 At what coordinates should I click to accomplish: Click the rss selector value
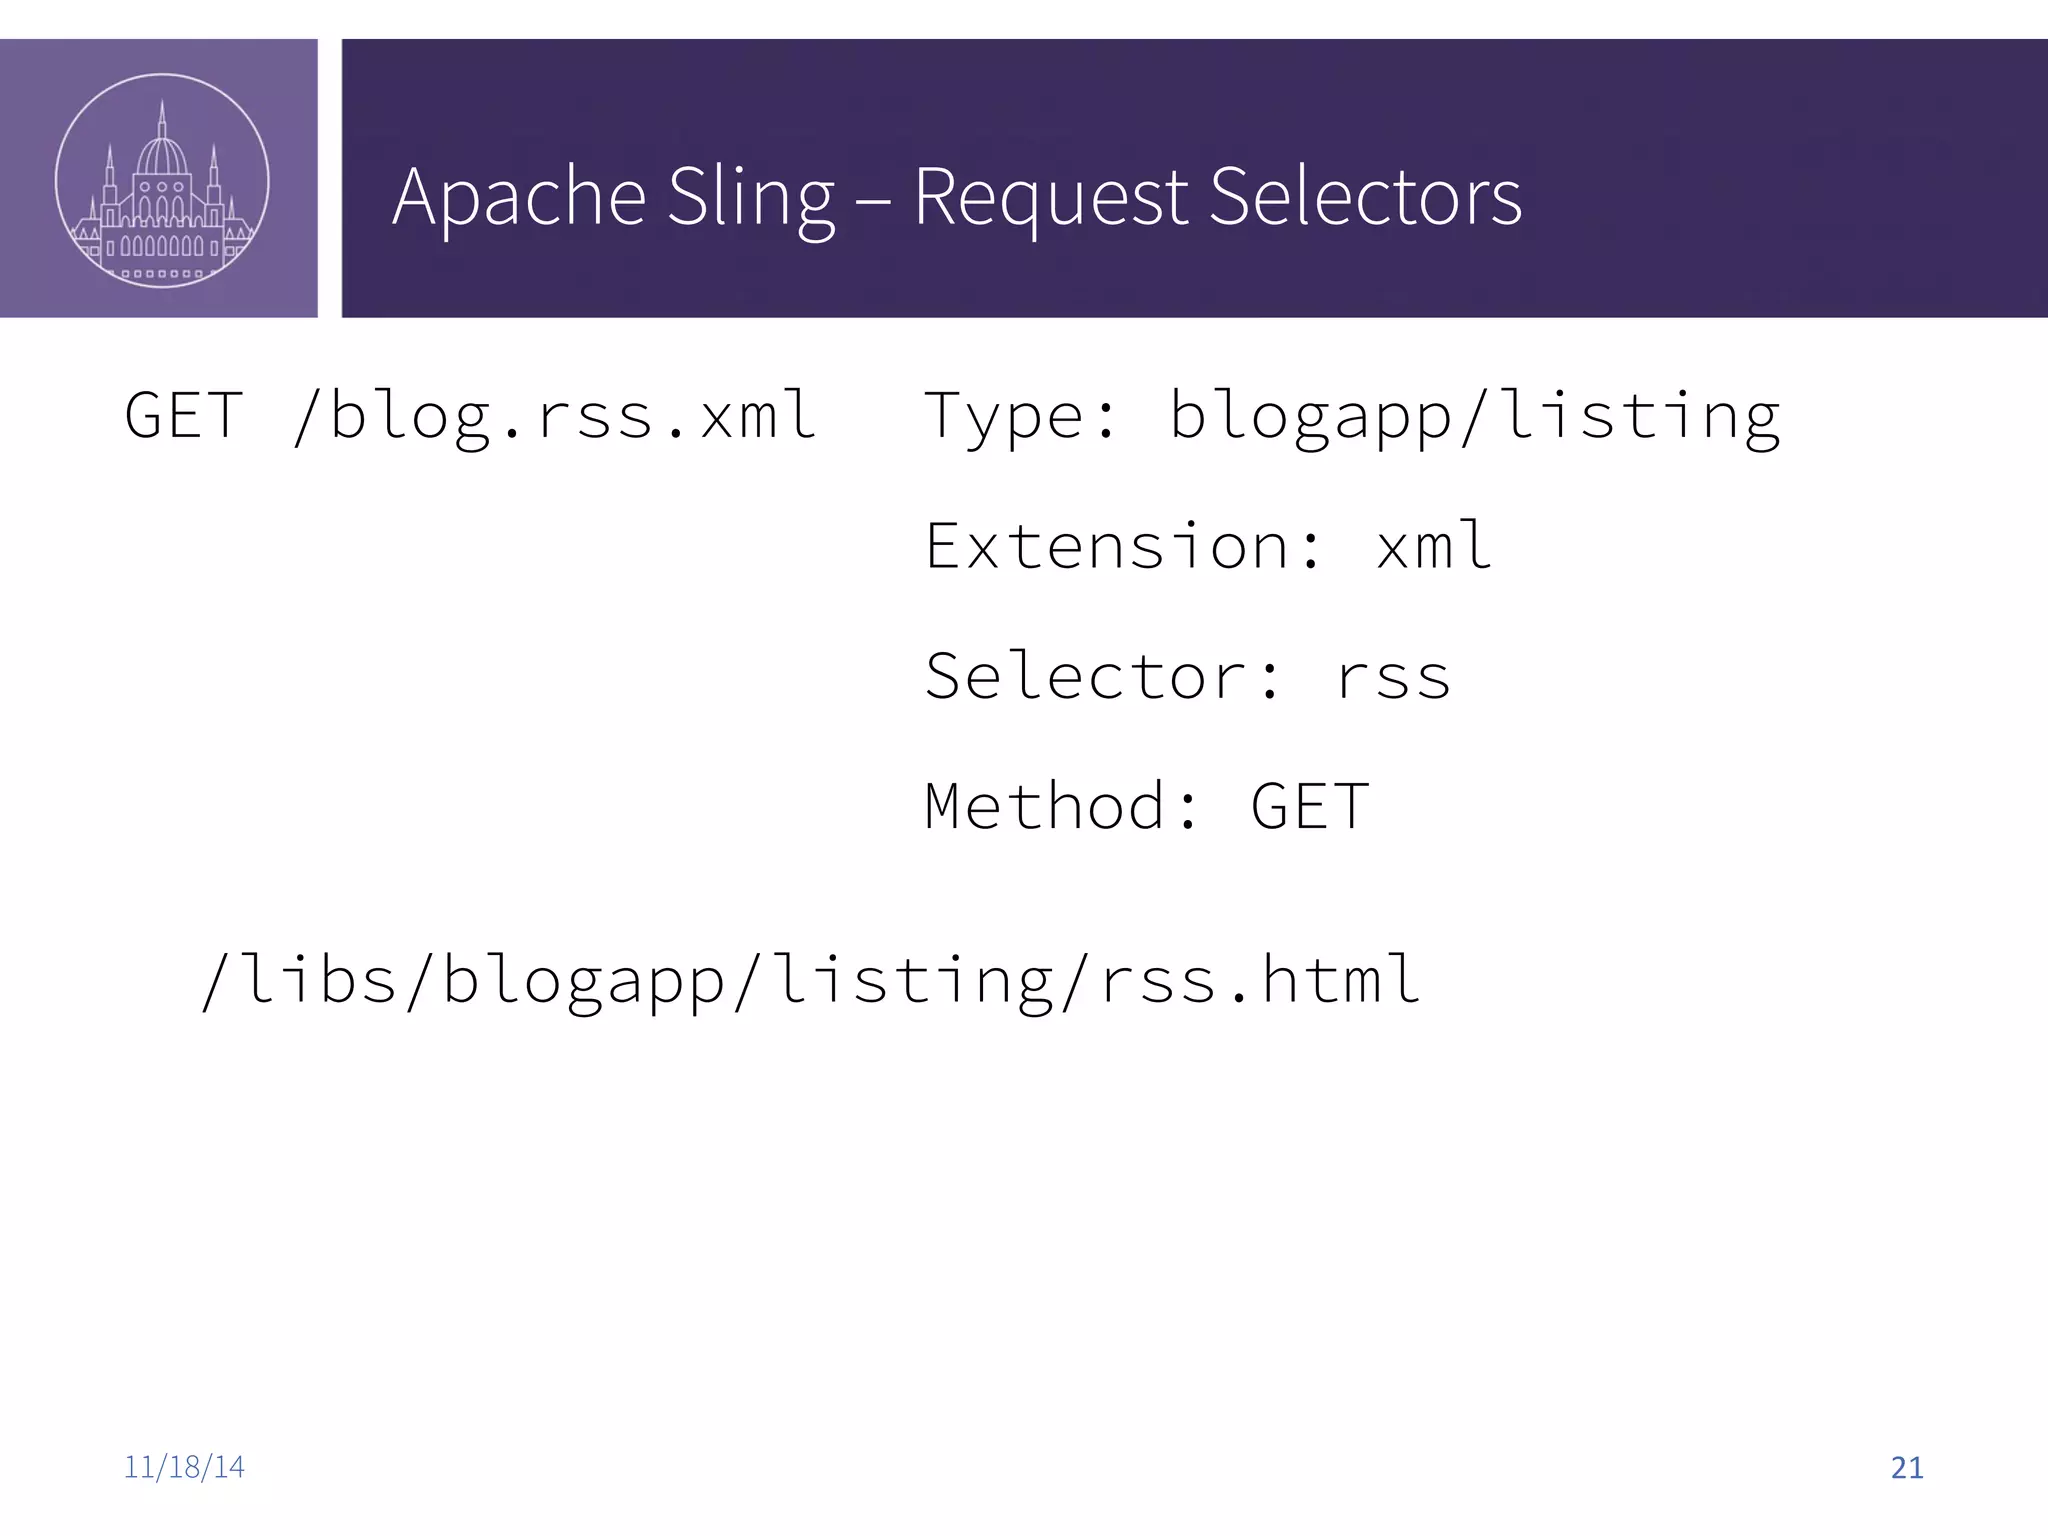click(x=1392, y=677)
